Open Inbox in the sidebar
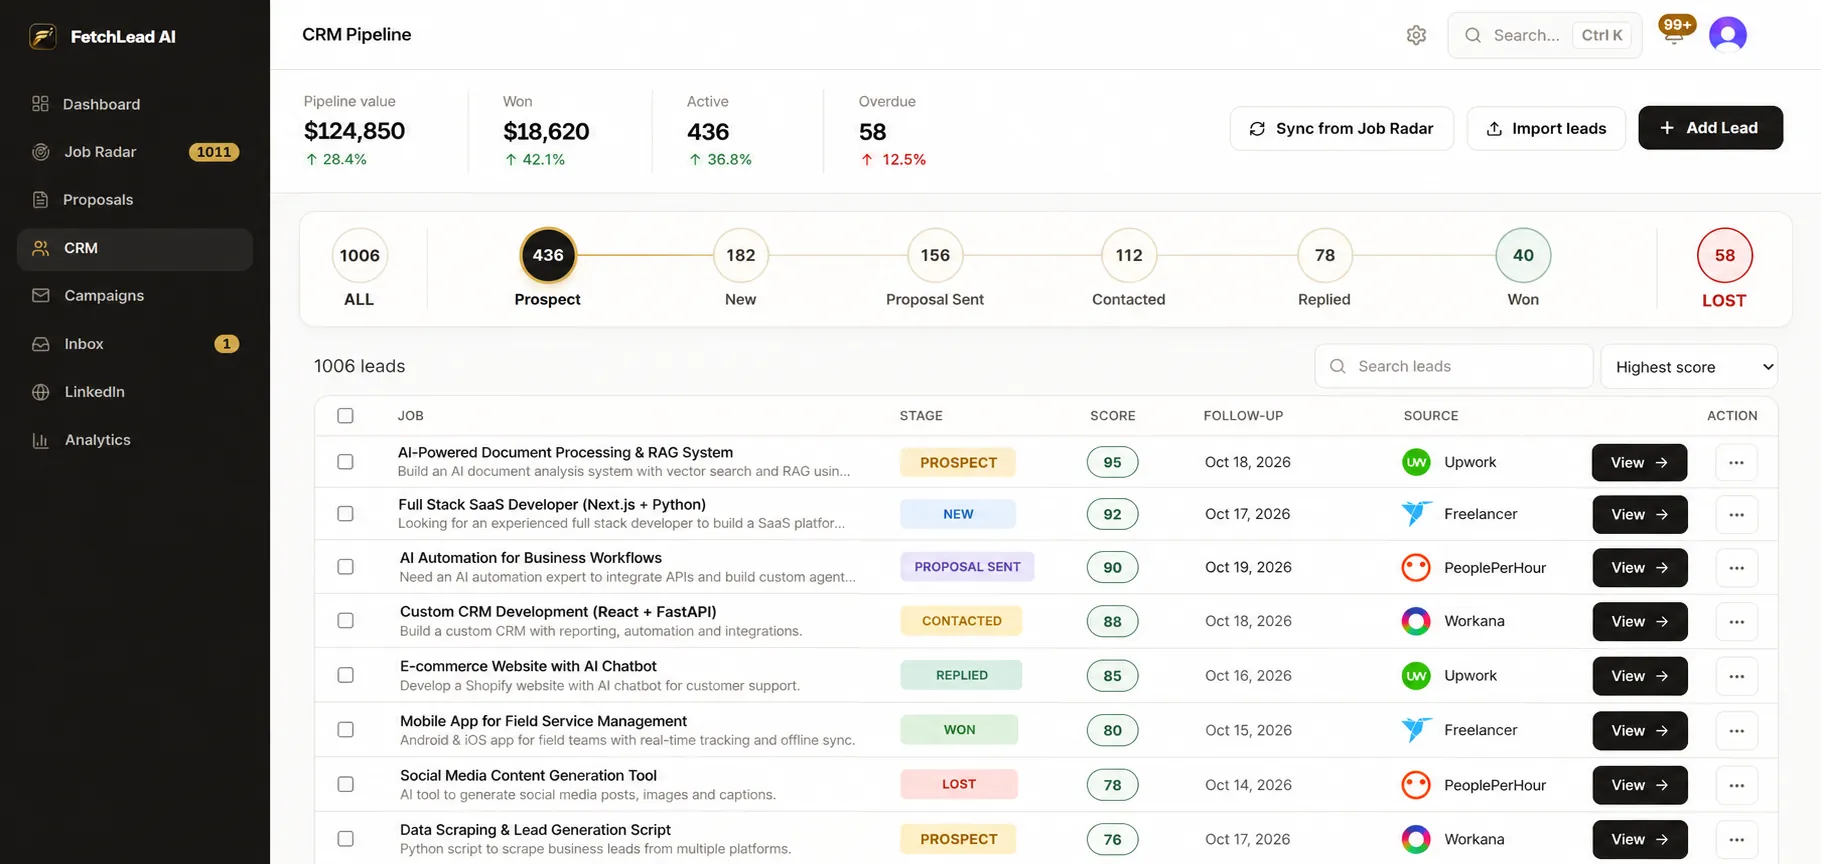Viewport: 1821px width, 864px height. click(135, 344)
